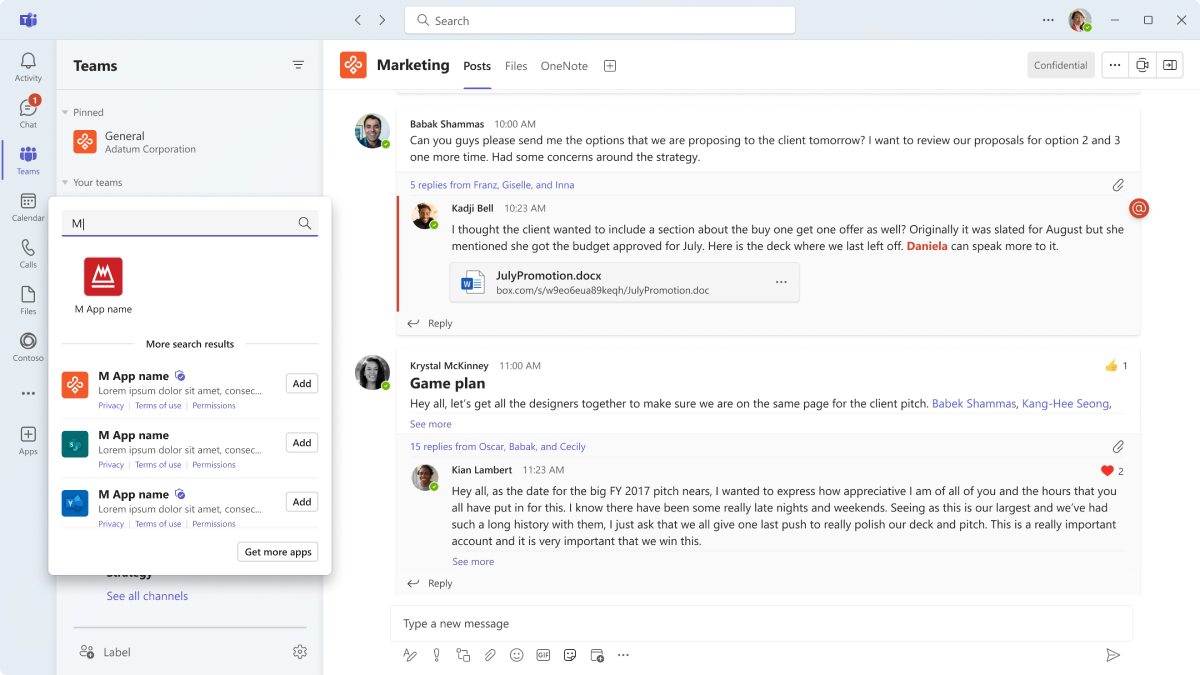Reply to the Game plan thread
This screenshot has width=1200, height=675.
[x=430, y=583]
